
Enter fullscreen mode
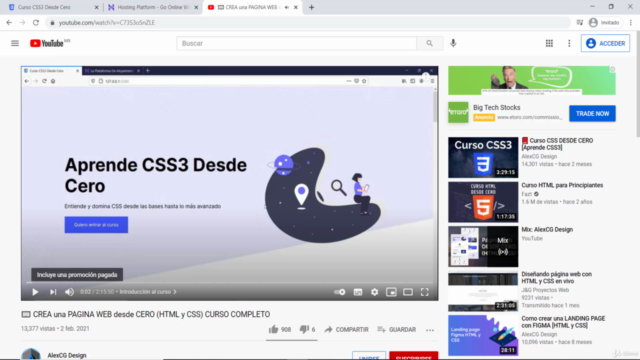(x=425, y=292)
